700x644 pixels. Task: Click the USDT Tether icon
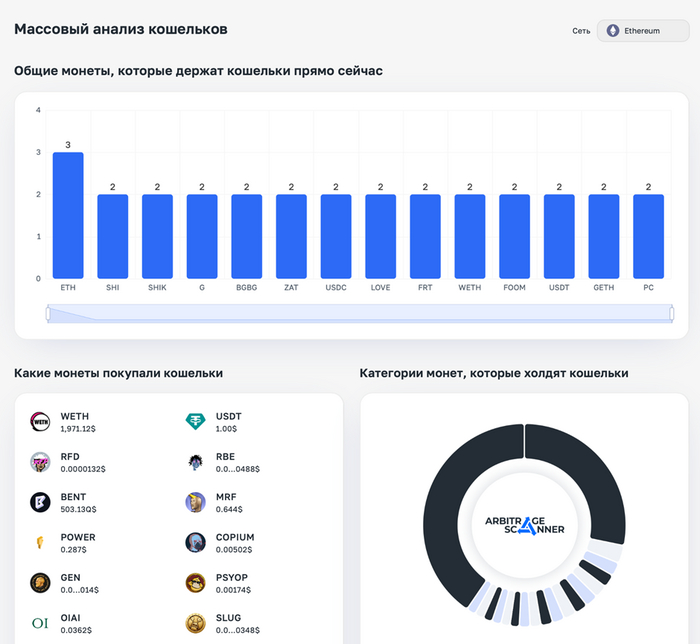[195, 422]
